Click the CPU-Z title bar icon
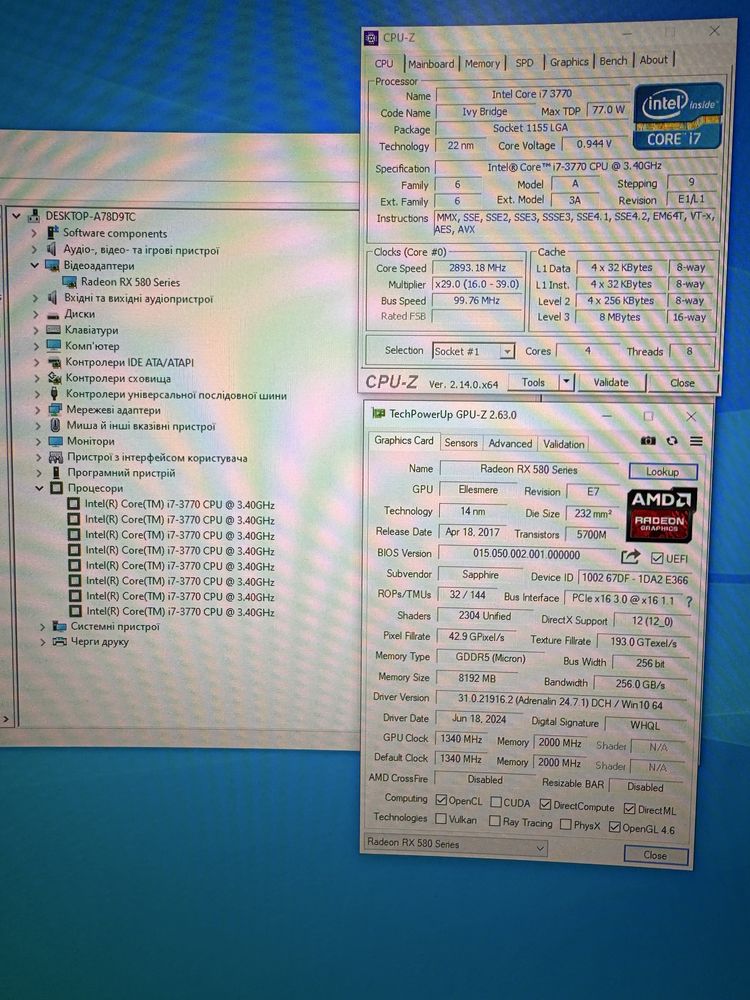 [x=371, y=38]
